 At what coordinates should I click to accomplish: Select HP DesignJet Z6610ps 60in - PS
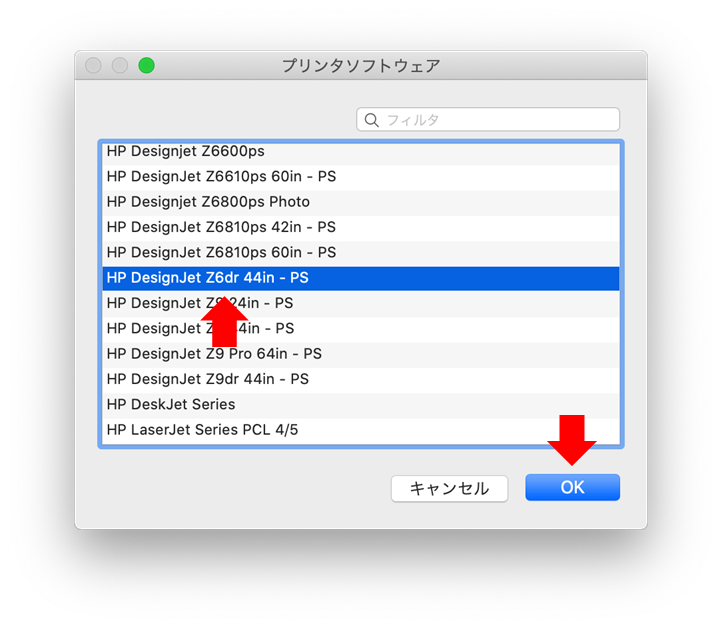click(x=361, y=176)
